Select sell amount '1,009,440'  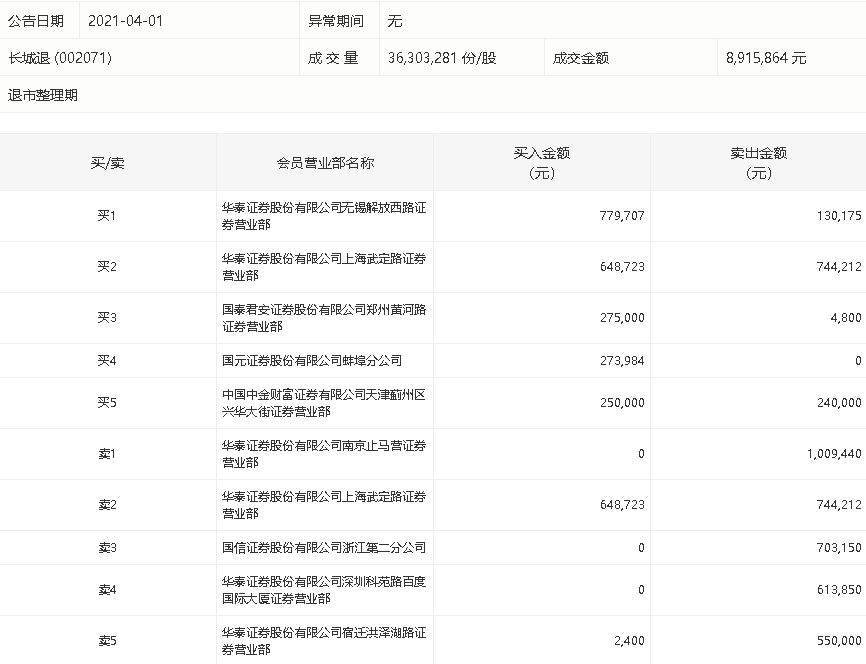pyautogui.click(x=834, y=454)
